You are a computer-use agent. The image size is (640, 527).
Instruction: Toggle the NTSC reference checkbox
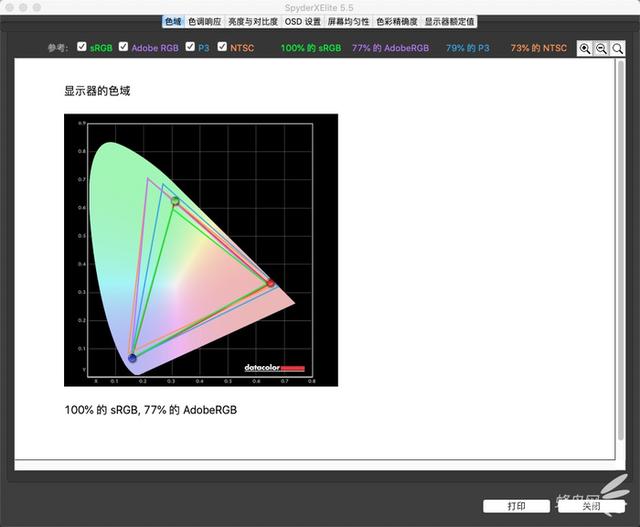click(222, 47)
